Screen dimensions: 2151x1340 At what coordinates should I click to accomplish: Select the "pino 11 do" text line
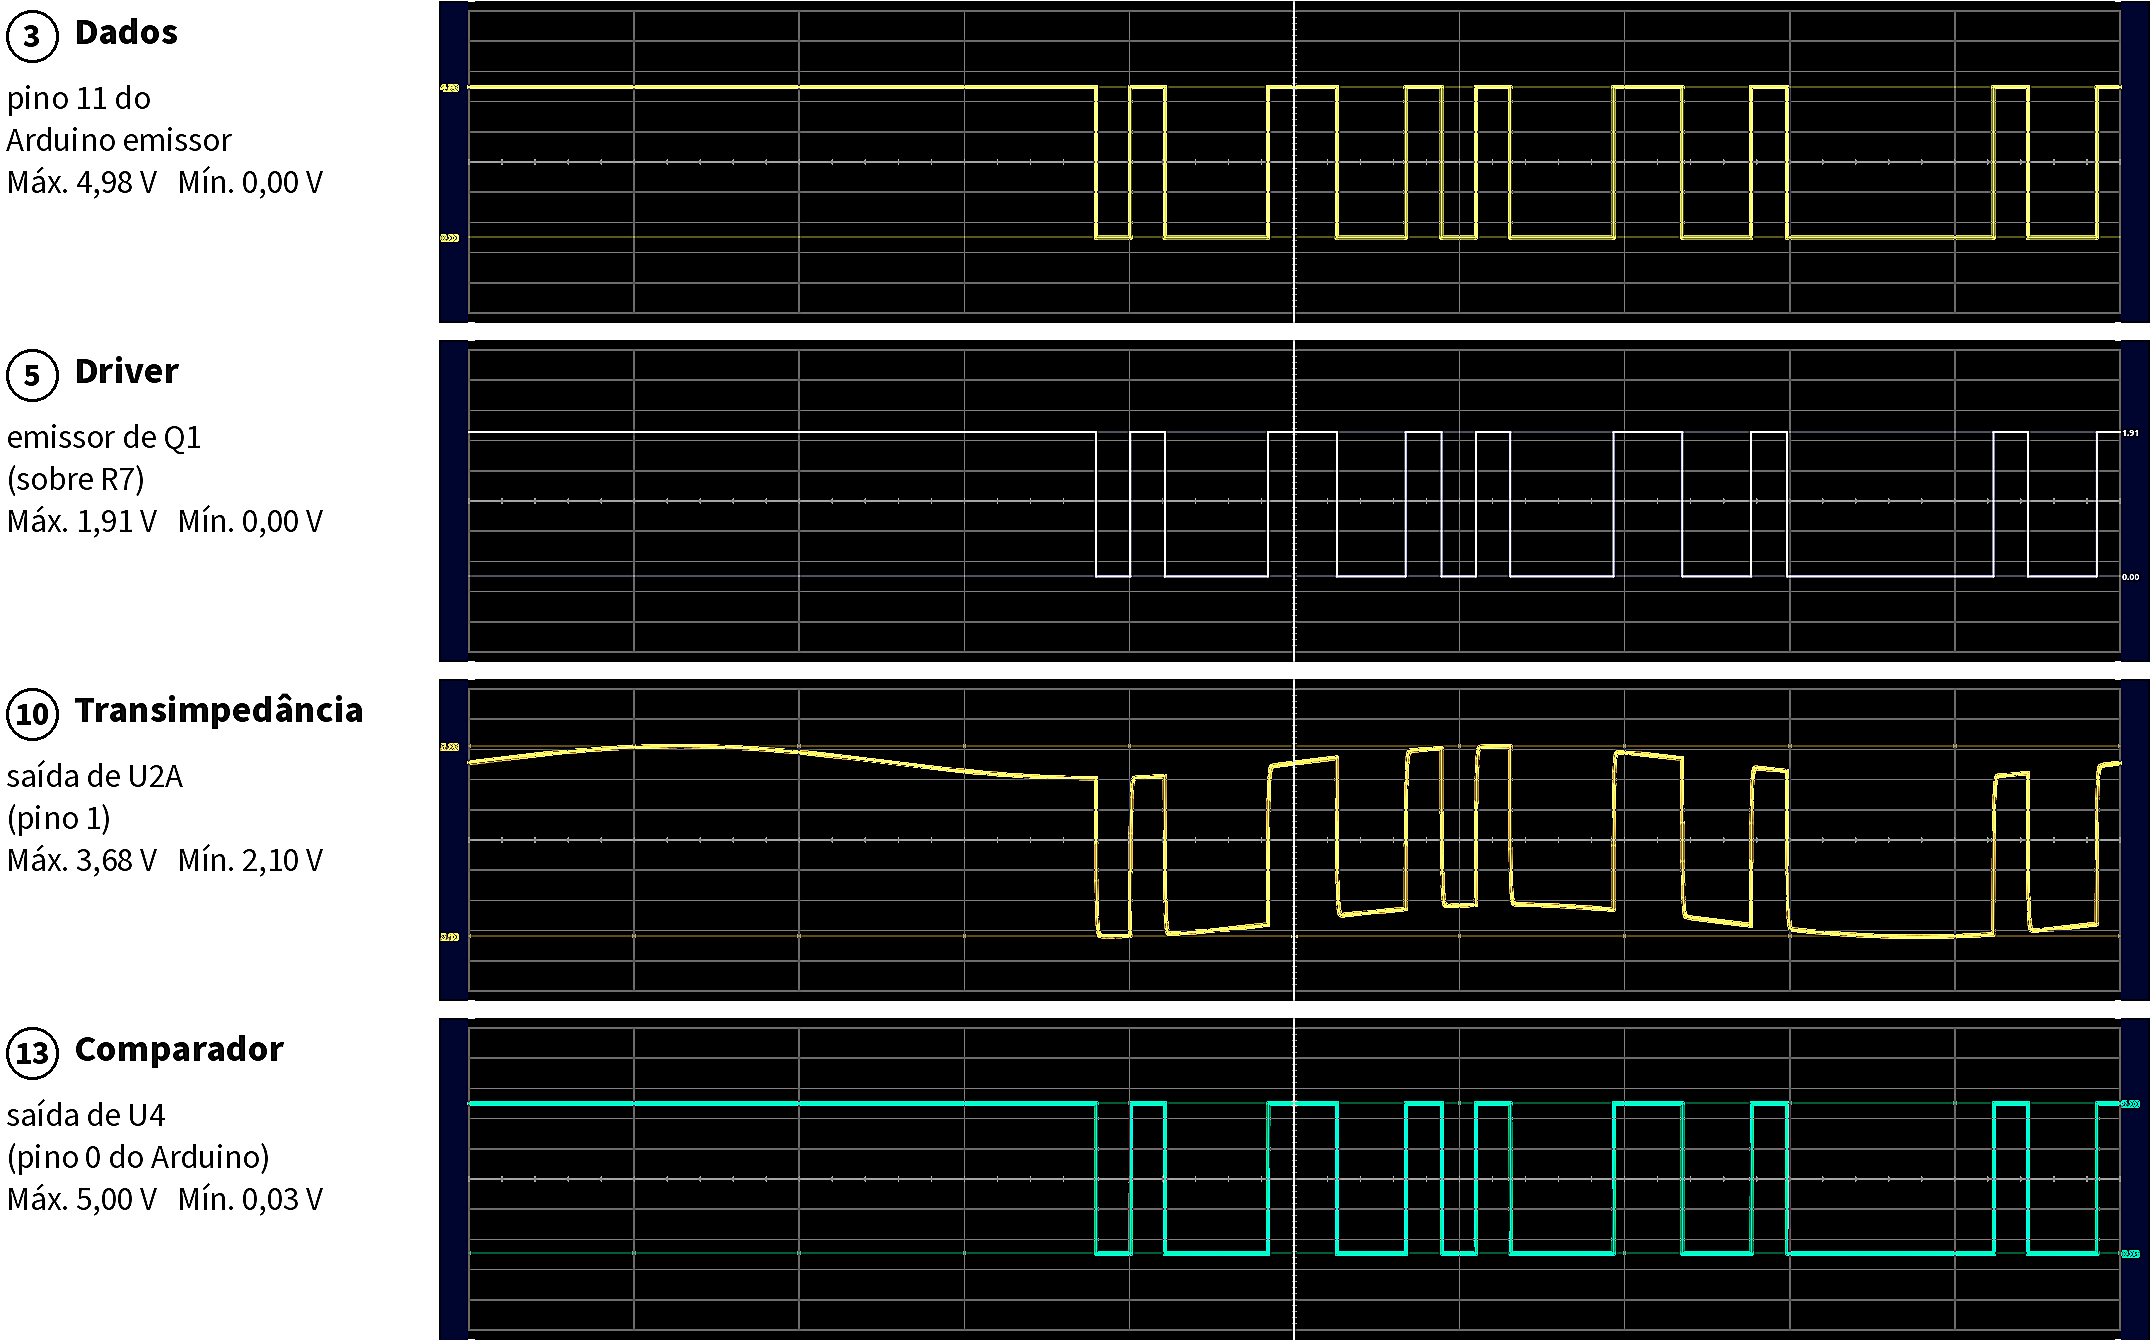(79, 98)
